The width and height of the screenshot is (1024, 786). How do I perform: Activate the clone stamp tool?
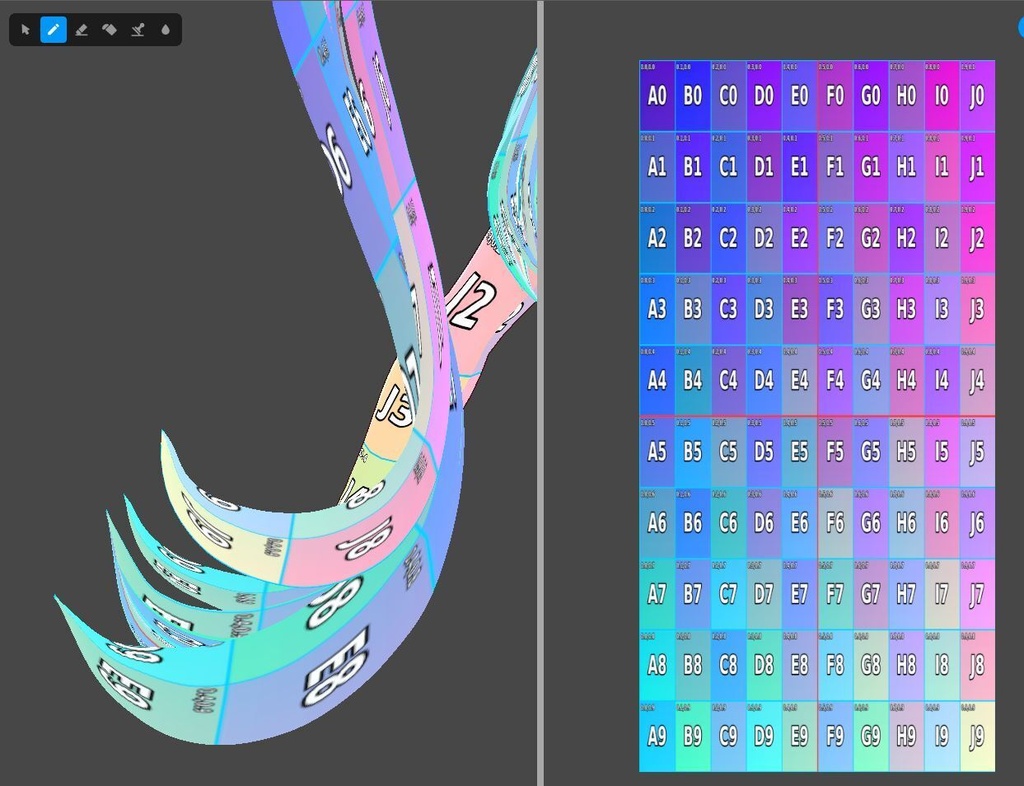click(138, 30)
